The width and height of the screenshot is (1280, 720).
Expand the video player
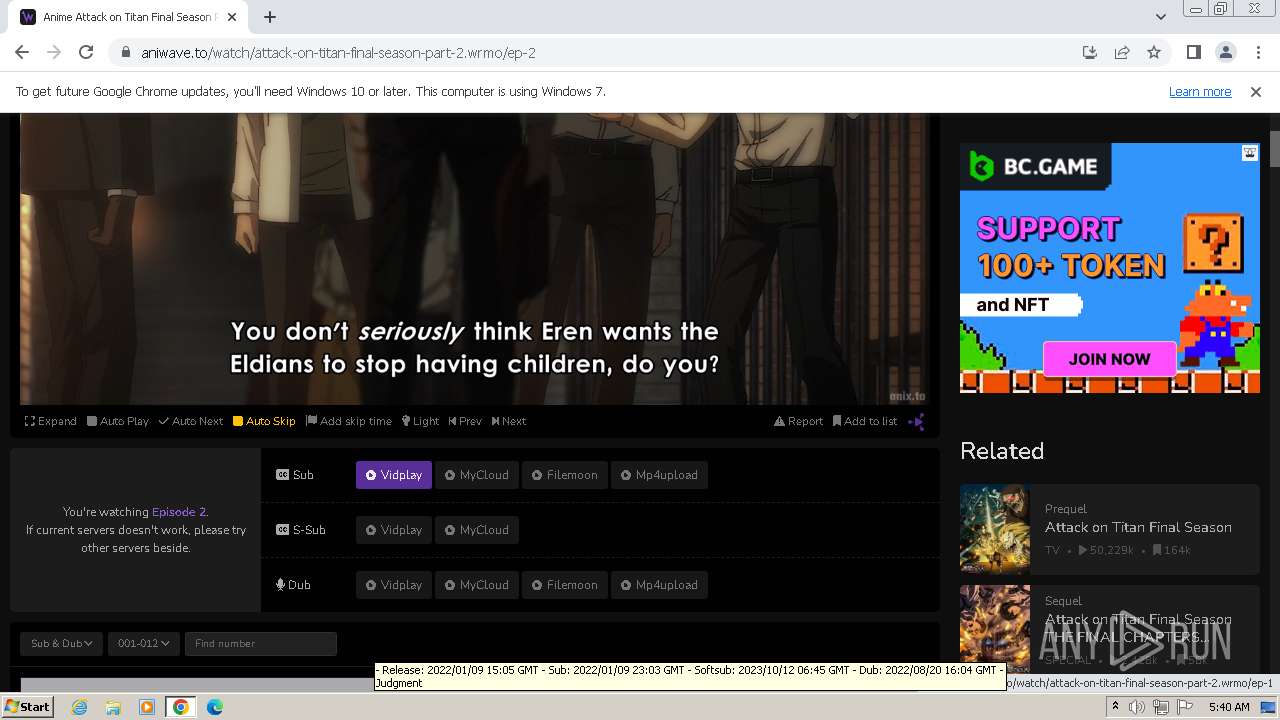pyautogui.click(x=51, y=421)
